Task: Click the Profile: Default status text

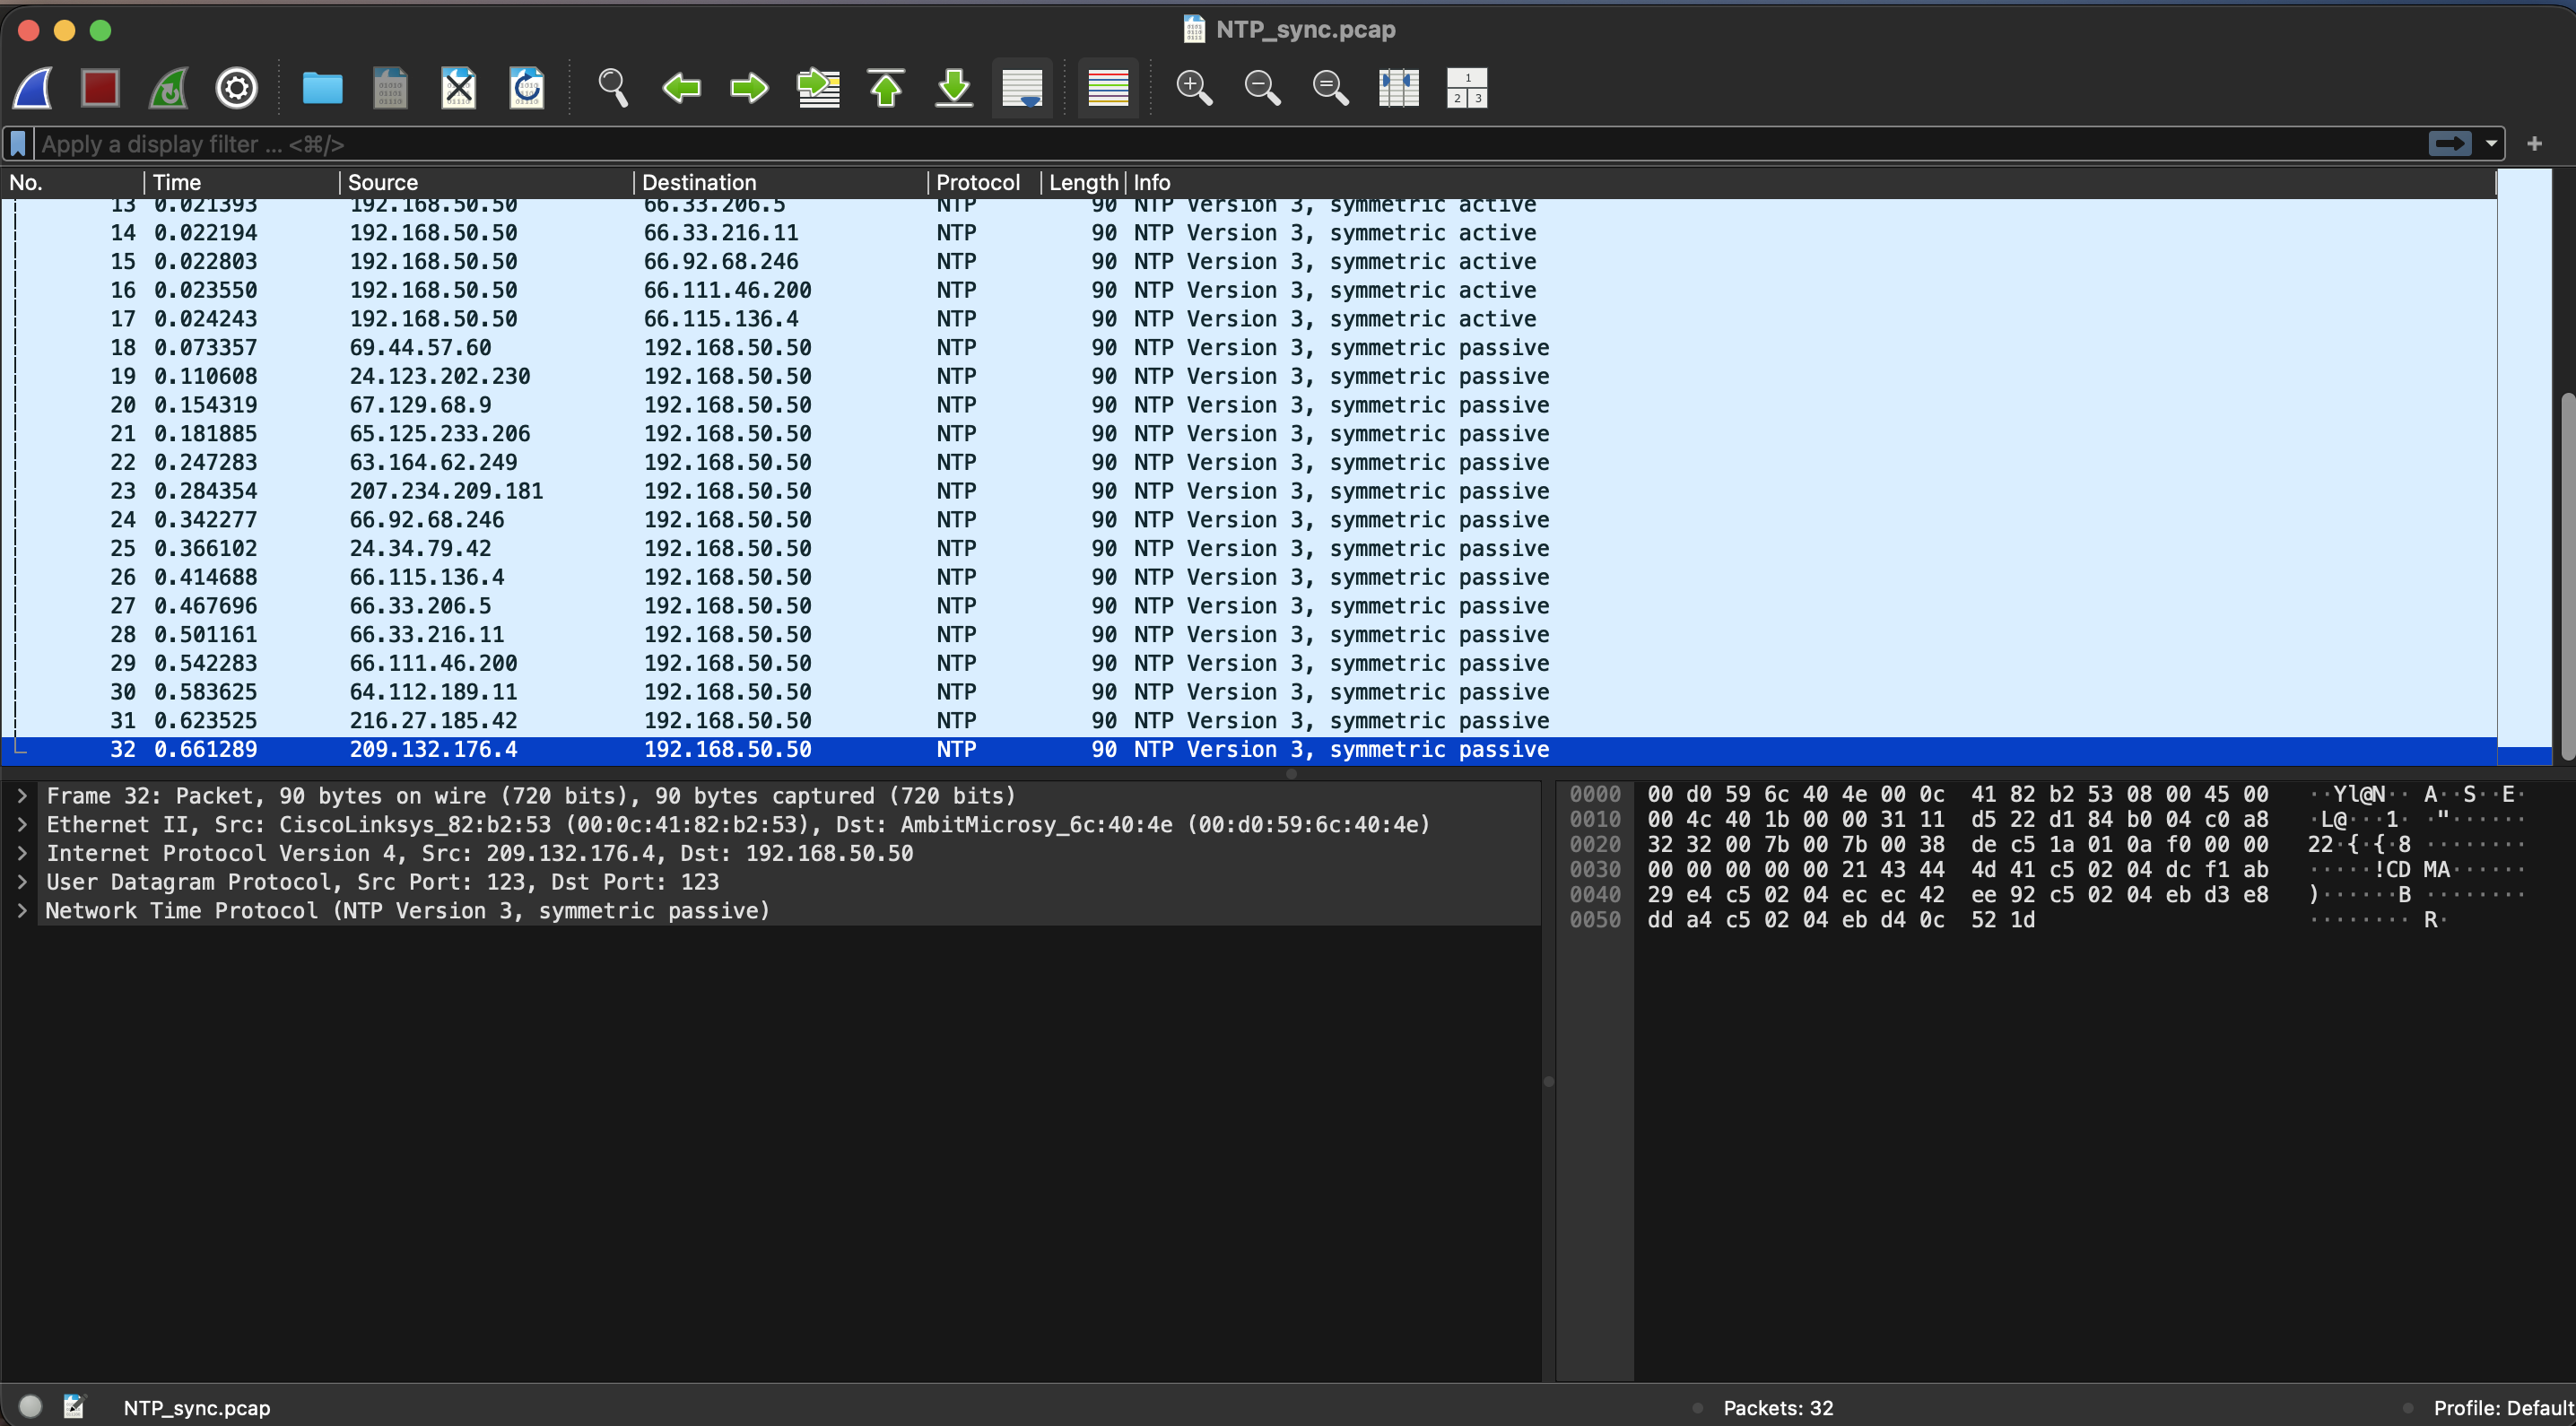Action: (2503, 1408)
